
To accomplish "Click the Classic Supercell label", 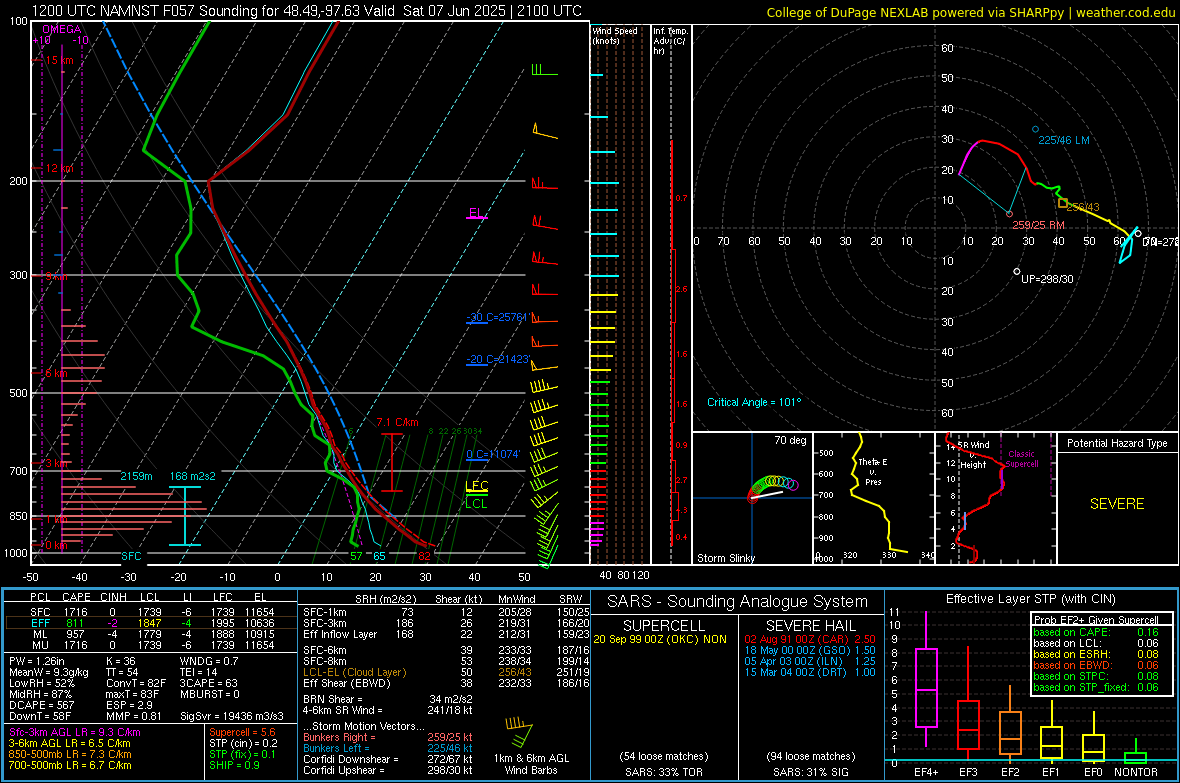I will click(1021, 459).
